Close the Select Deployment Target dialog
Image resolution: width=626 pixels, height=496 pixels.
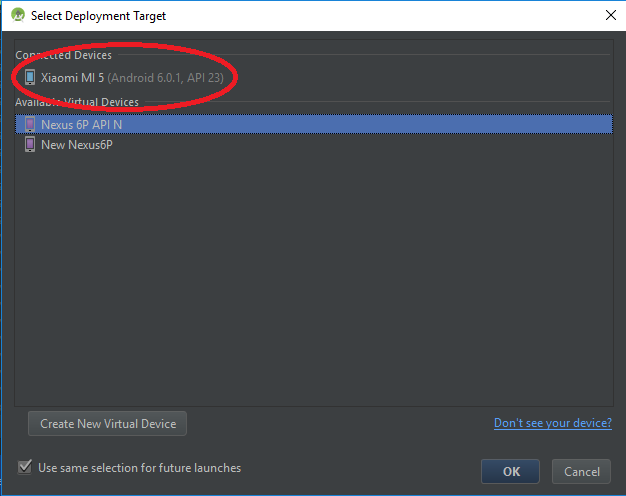[610, 15]
